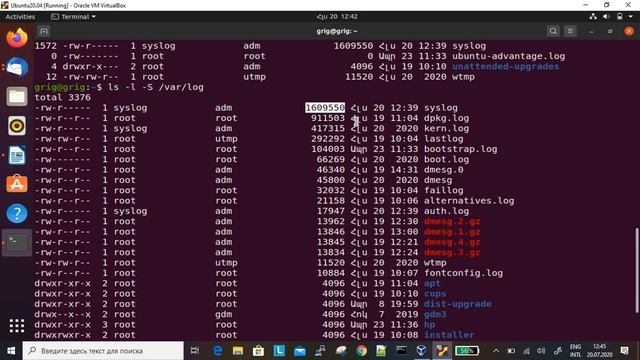Click the blue installer directory name
Viewport: 640px width, 360px height.
click(x=449, y=335)
